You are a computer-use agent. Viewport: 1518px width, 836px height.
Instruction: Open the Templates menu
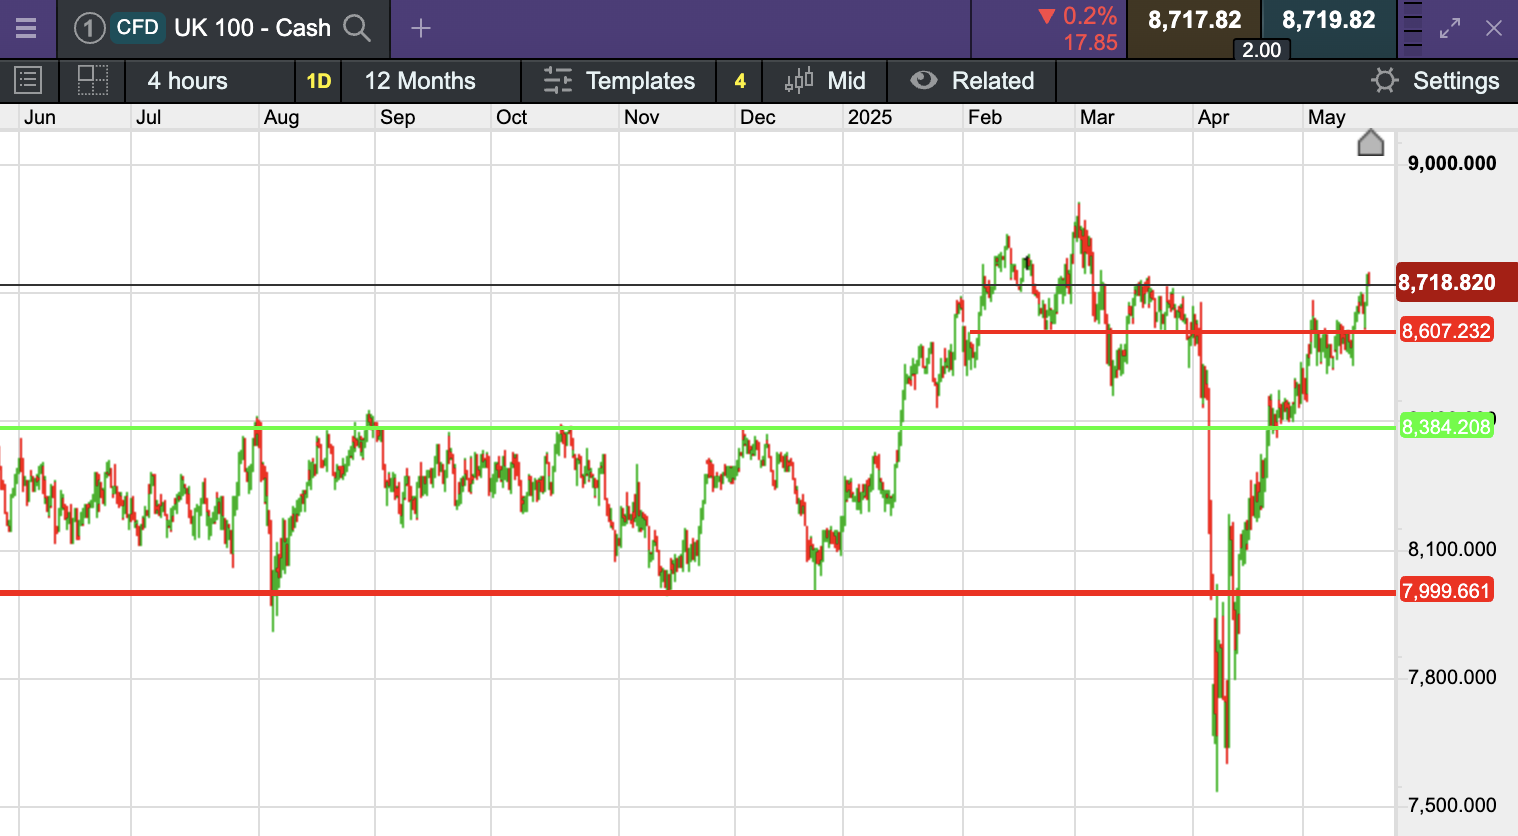point(619,81)
